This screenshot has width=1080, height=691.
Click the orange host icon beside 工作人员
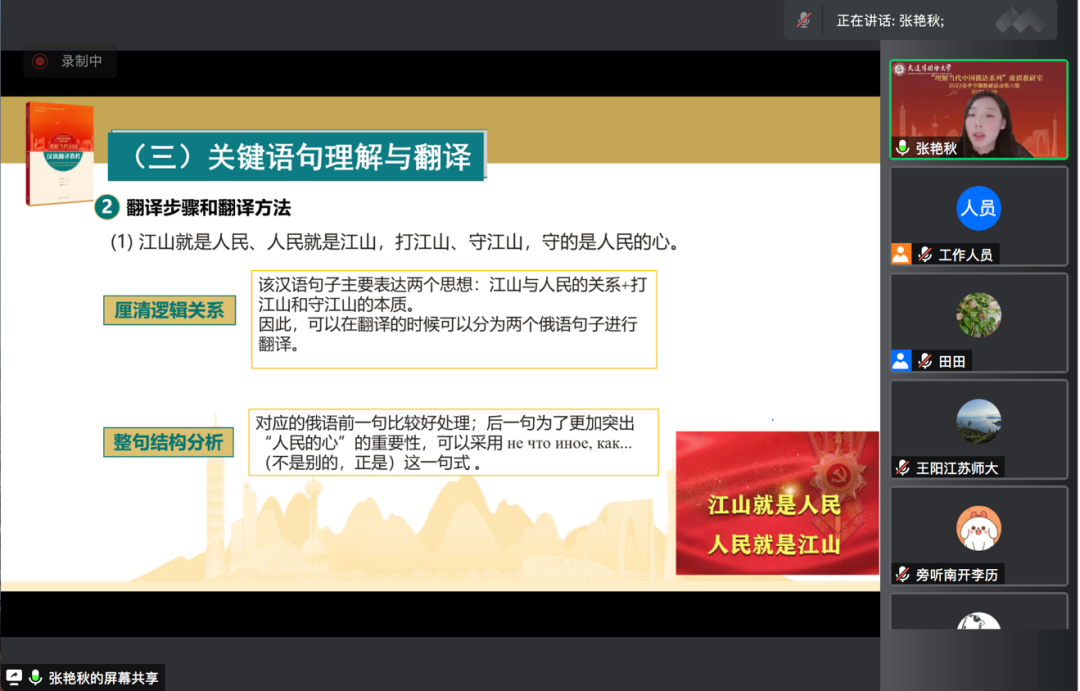click(x=902, y=254)
